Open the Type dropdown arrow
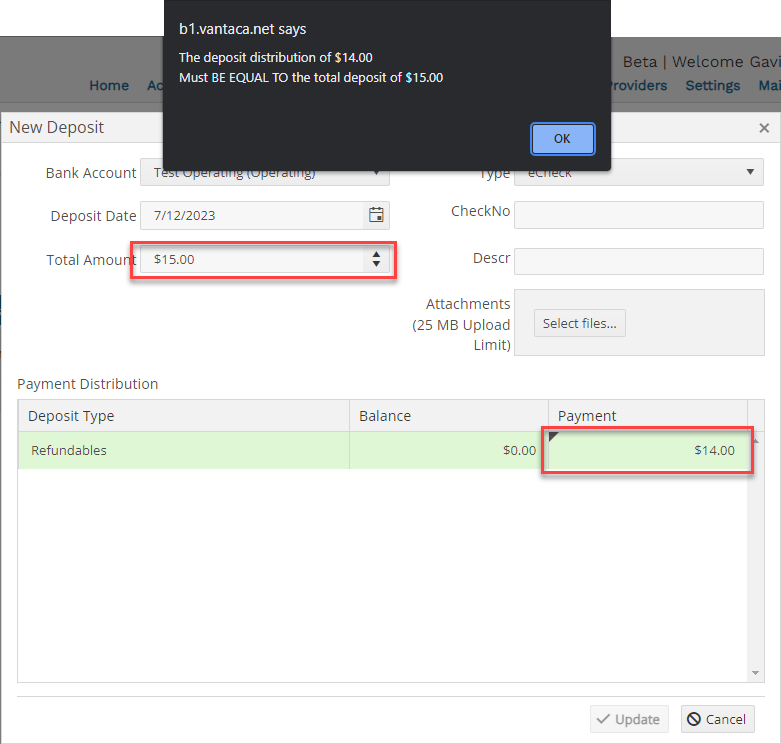Viewport: 781px width, 744px height. click(750, 172)
